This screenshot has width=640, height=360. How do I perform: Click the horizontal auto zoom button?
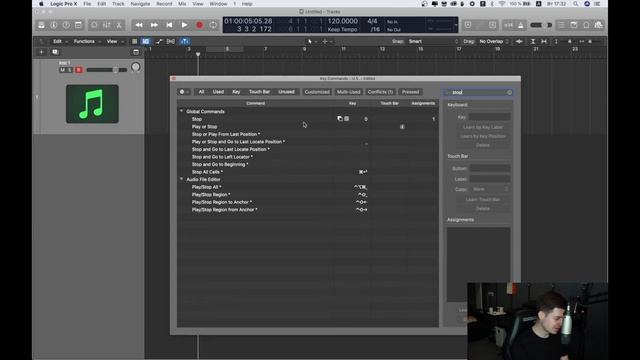pos(544,42)
